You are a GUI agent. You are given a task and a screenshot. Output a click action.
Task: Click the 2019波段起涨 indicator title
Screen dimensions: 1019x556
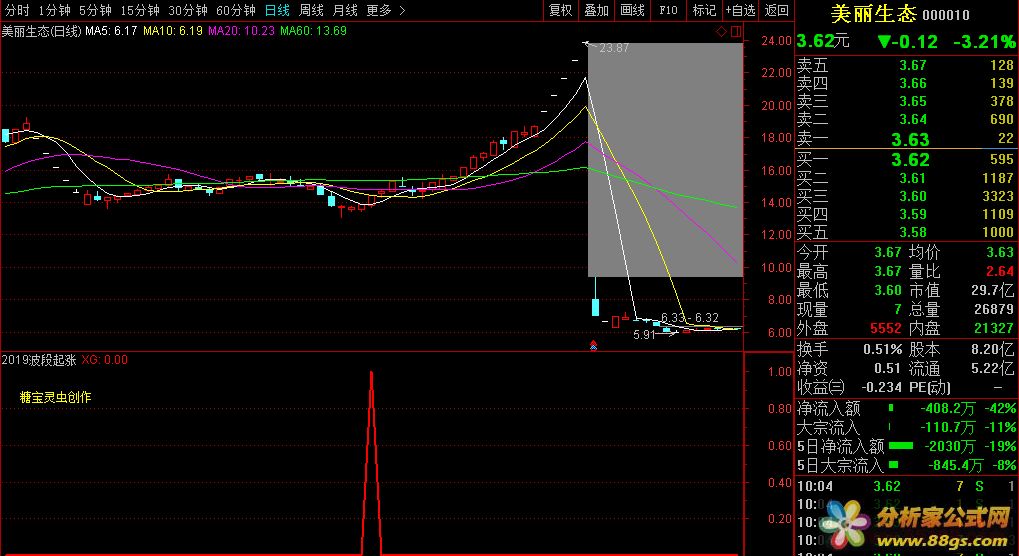click(40, 360)
